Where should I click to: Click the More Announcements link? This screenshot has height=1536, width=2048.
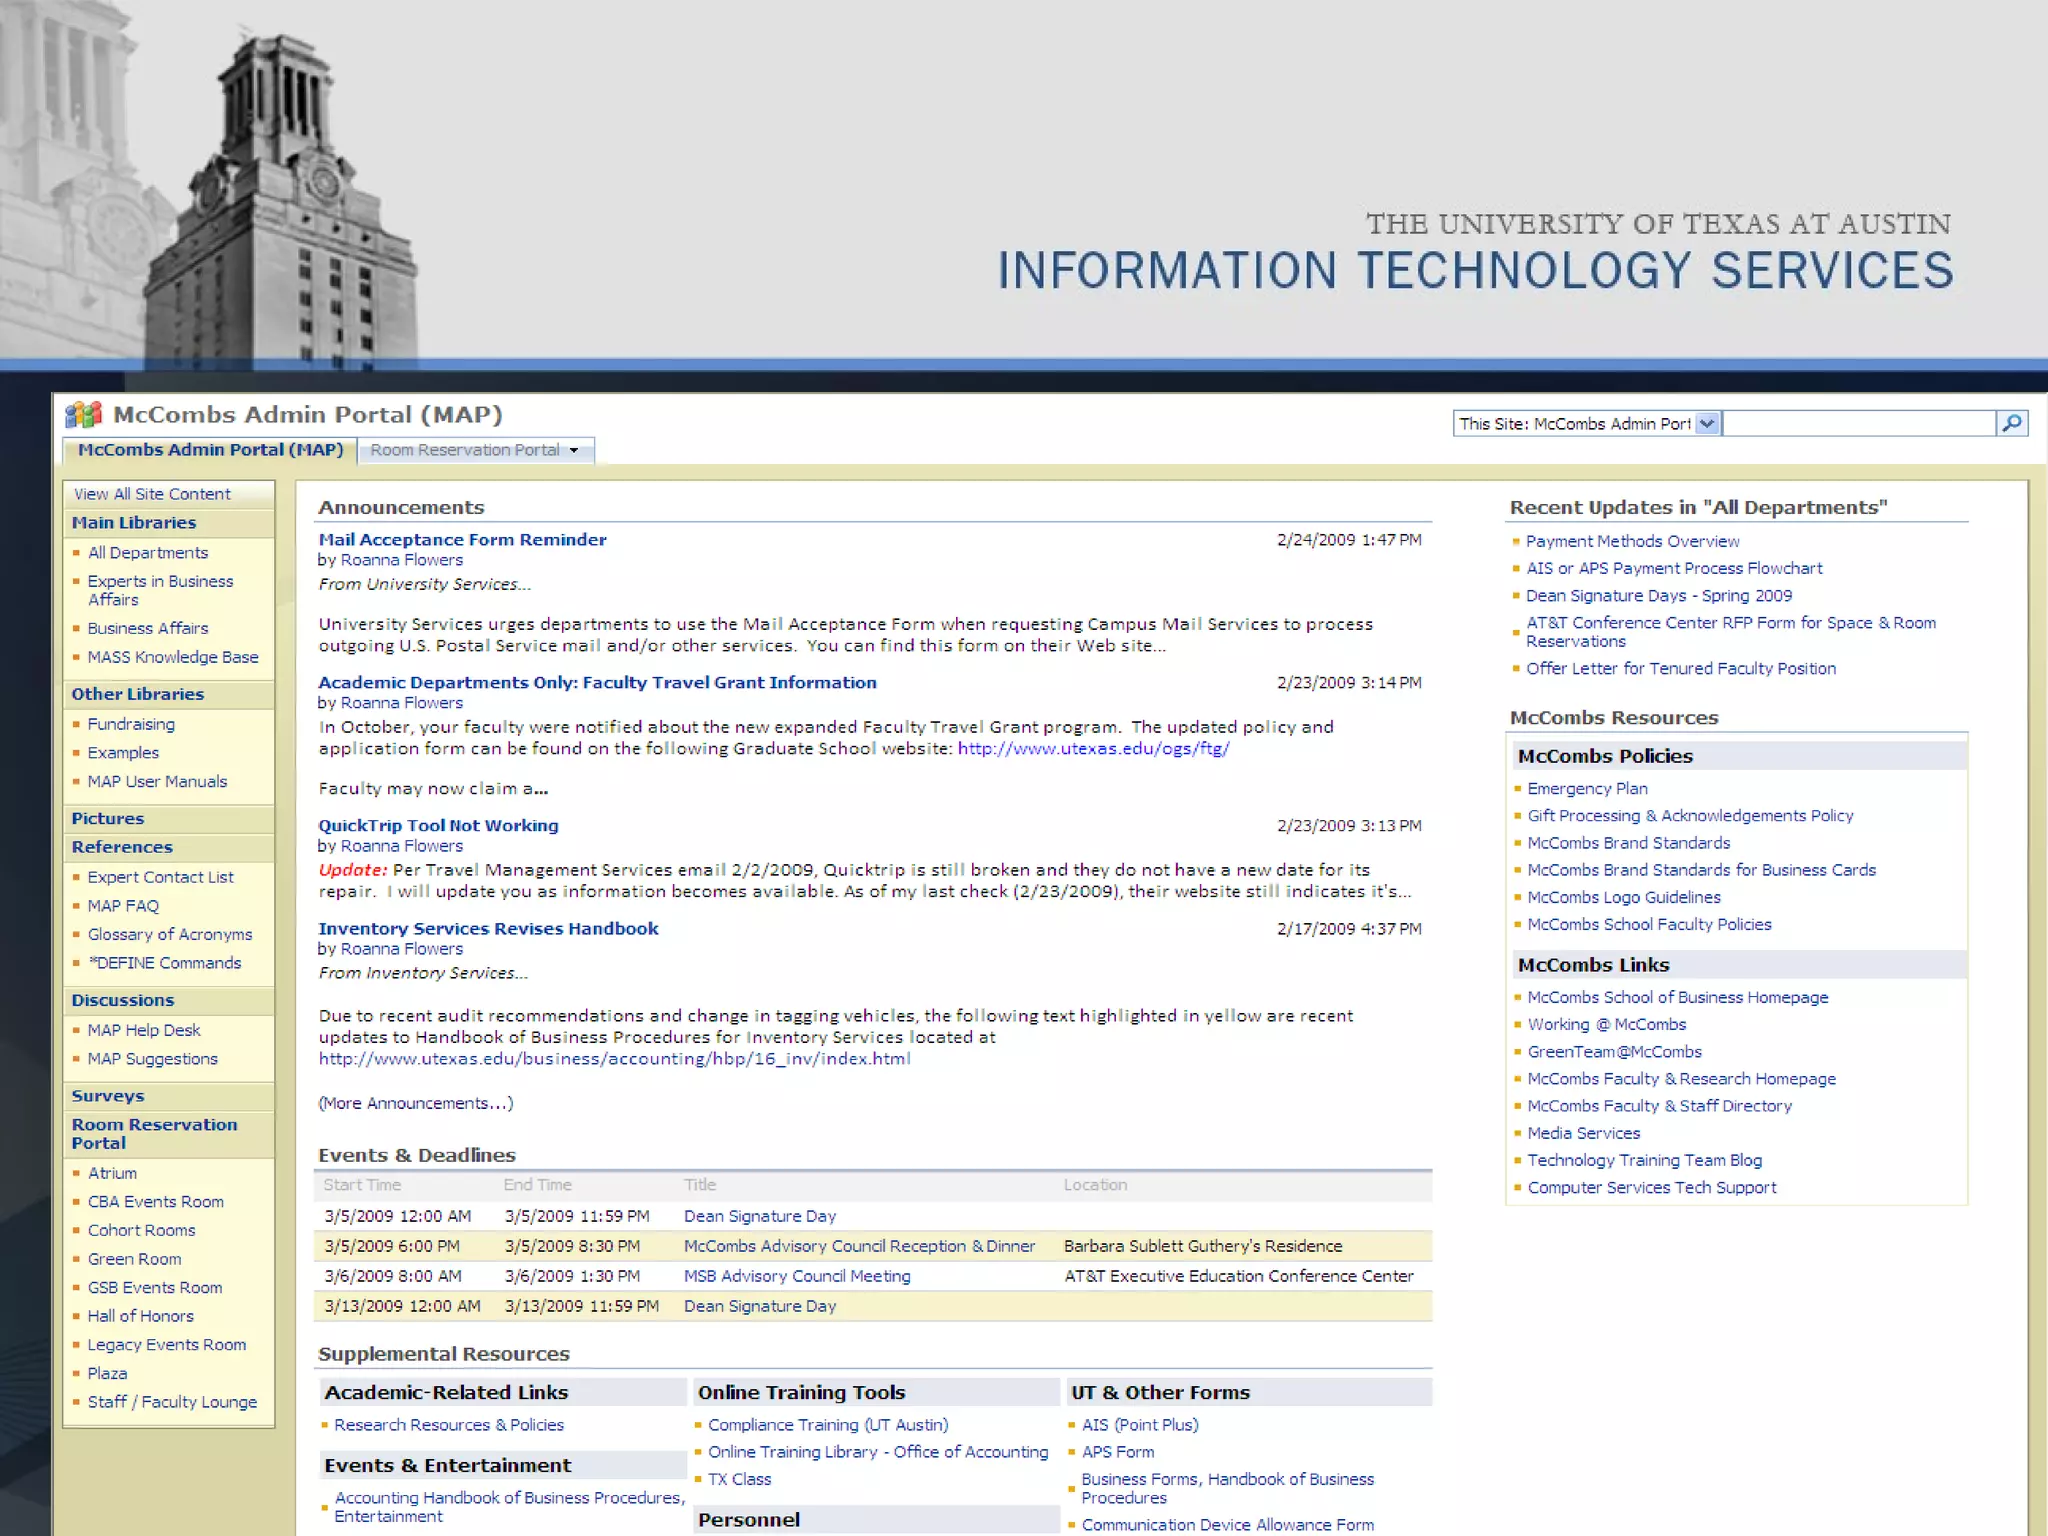coord(415,1103)
